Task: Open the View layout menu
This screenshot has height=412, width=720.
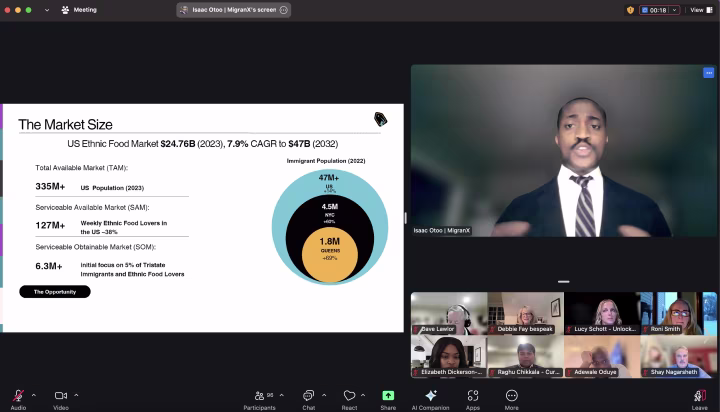Action: point(701,10)
